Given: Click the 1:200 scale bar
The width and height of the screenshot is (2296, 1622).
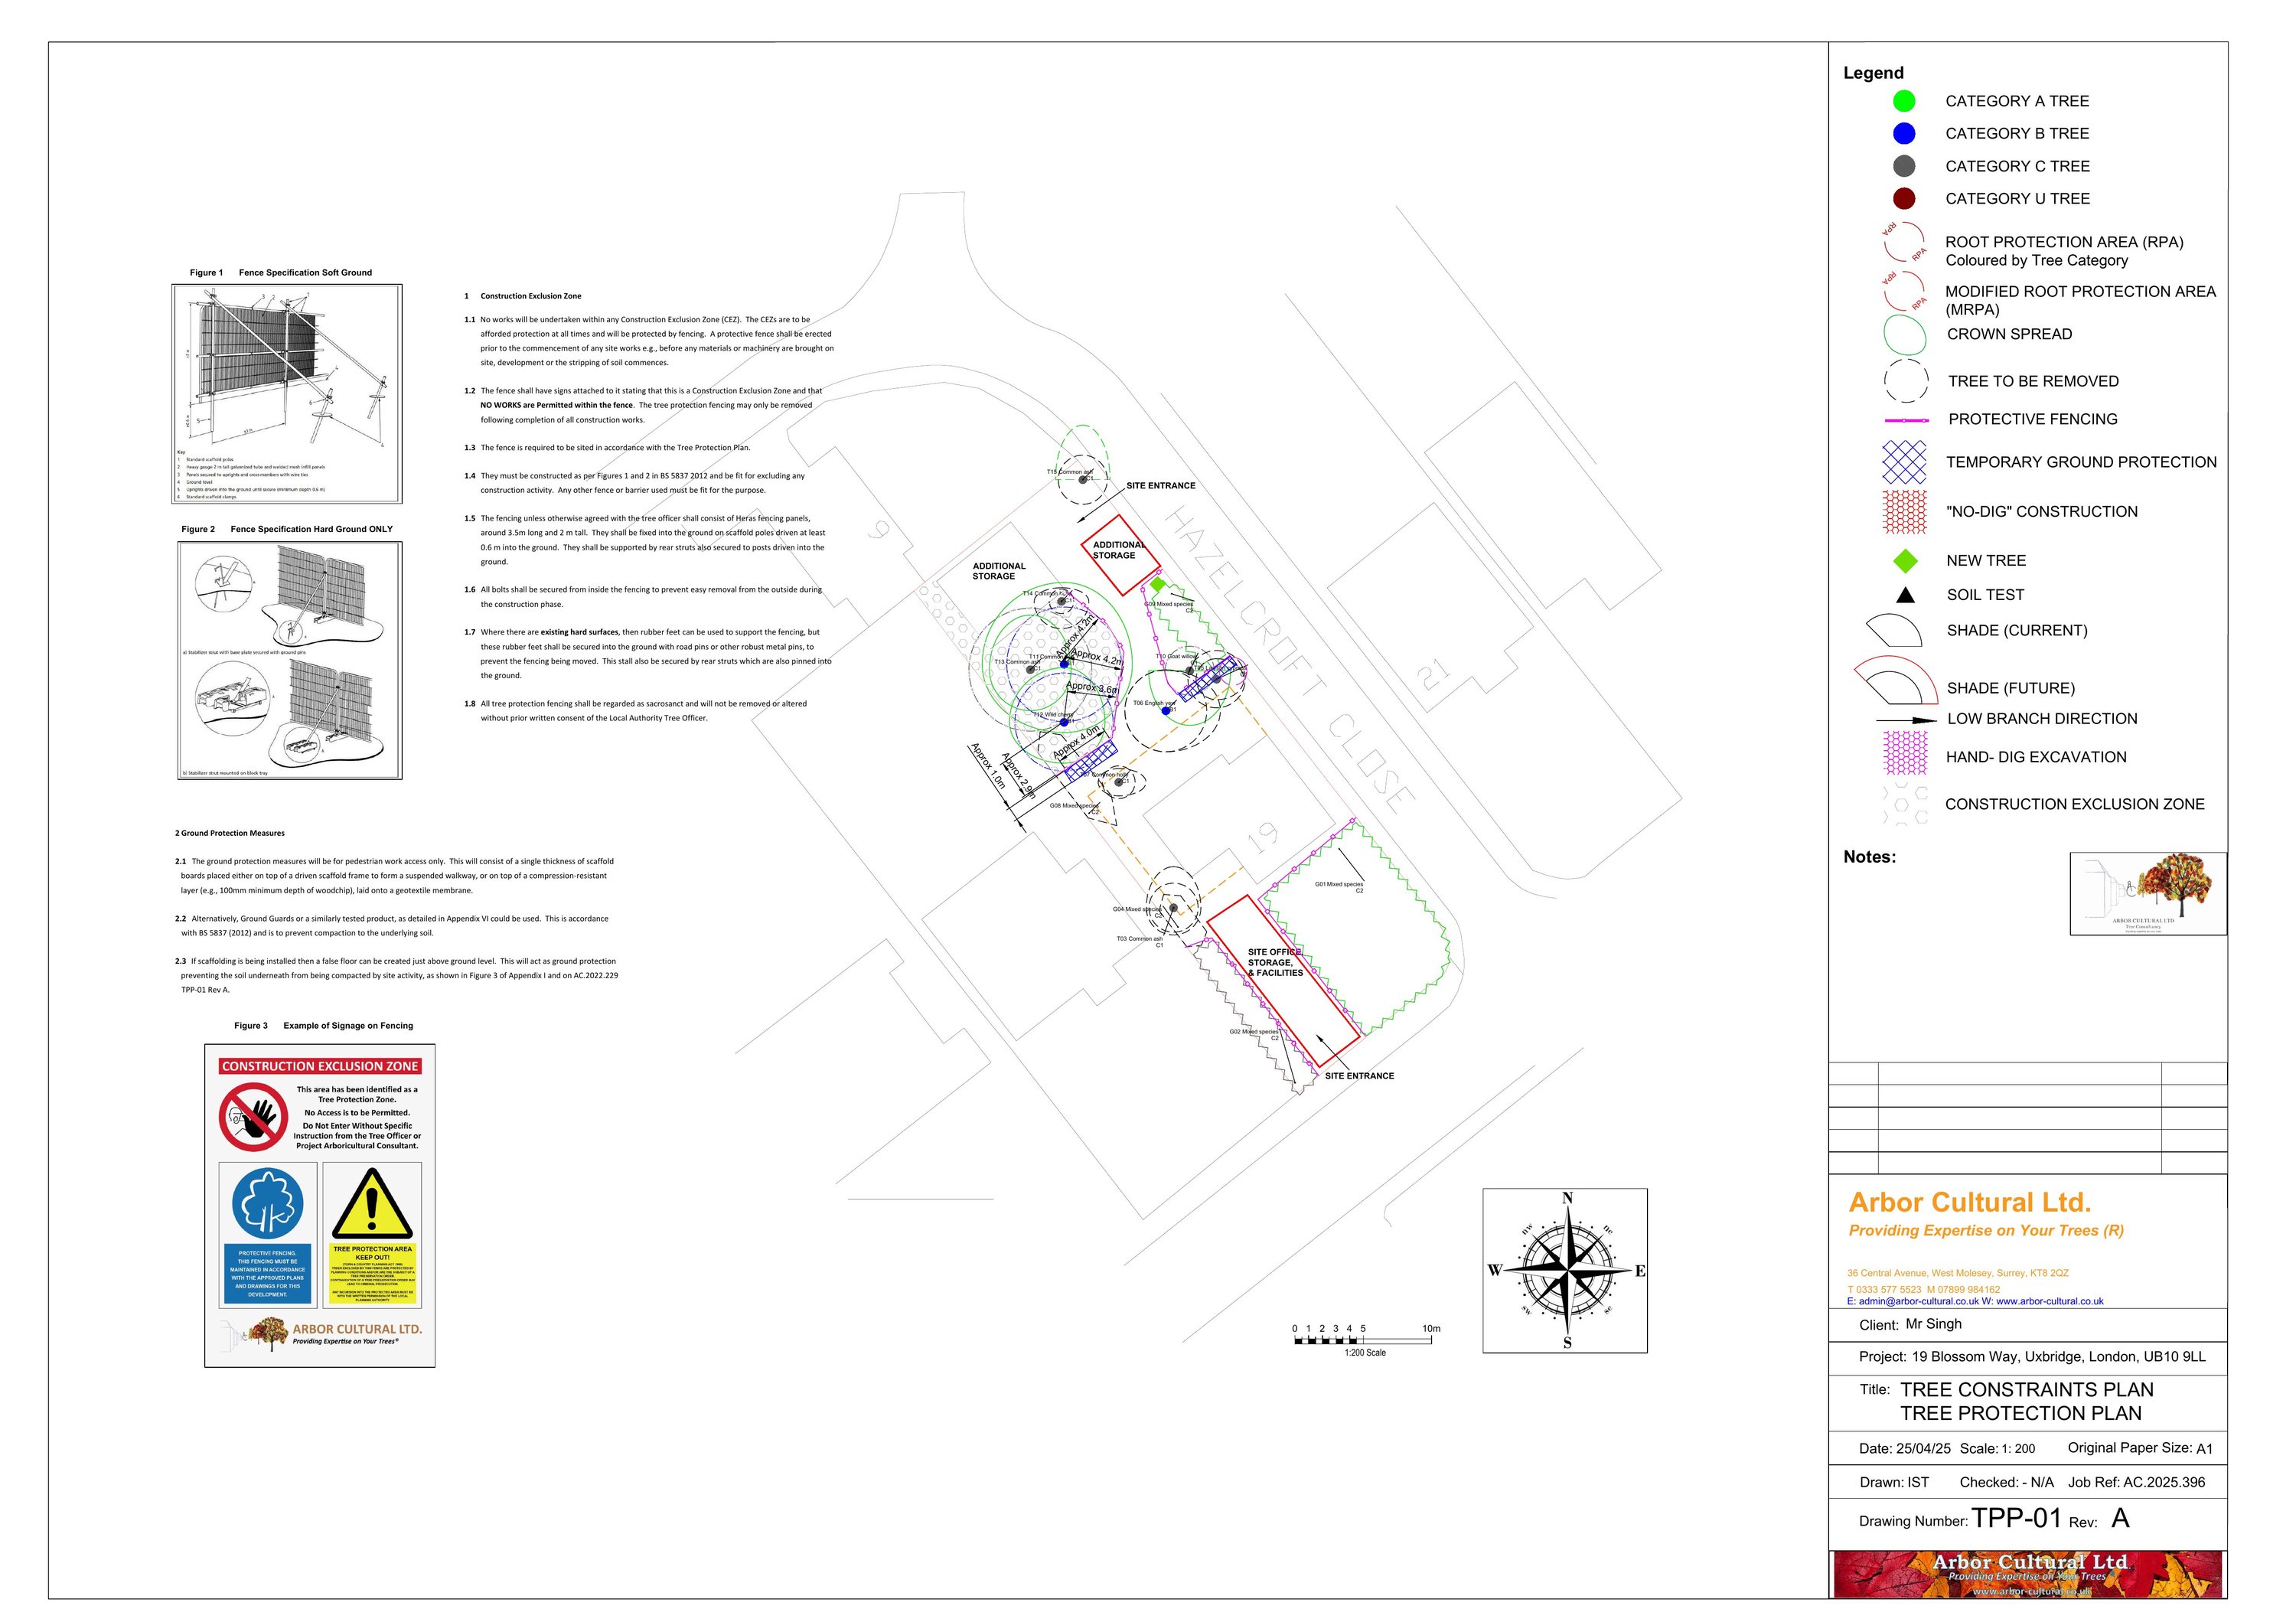Looking at the screenshot, I should pos(1363,1340).
